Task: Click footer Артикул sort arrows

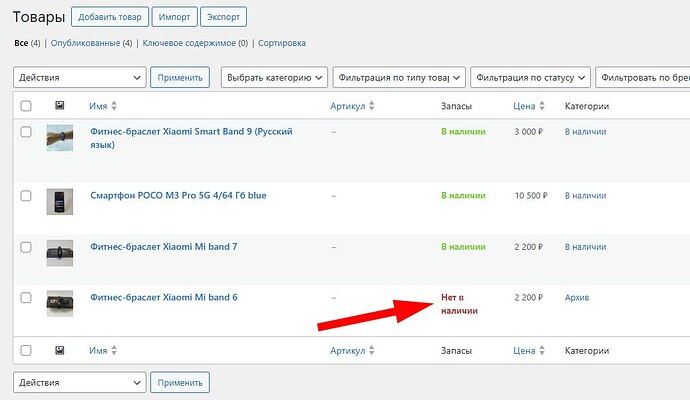Action: coord(372,350)
